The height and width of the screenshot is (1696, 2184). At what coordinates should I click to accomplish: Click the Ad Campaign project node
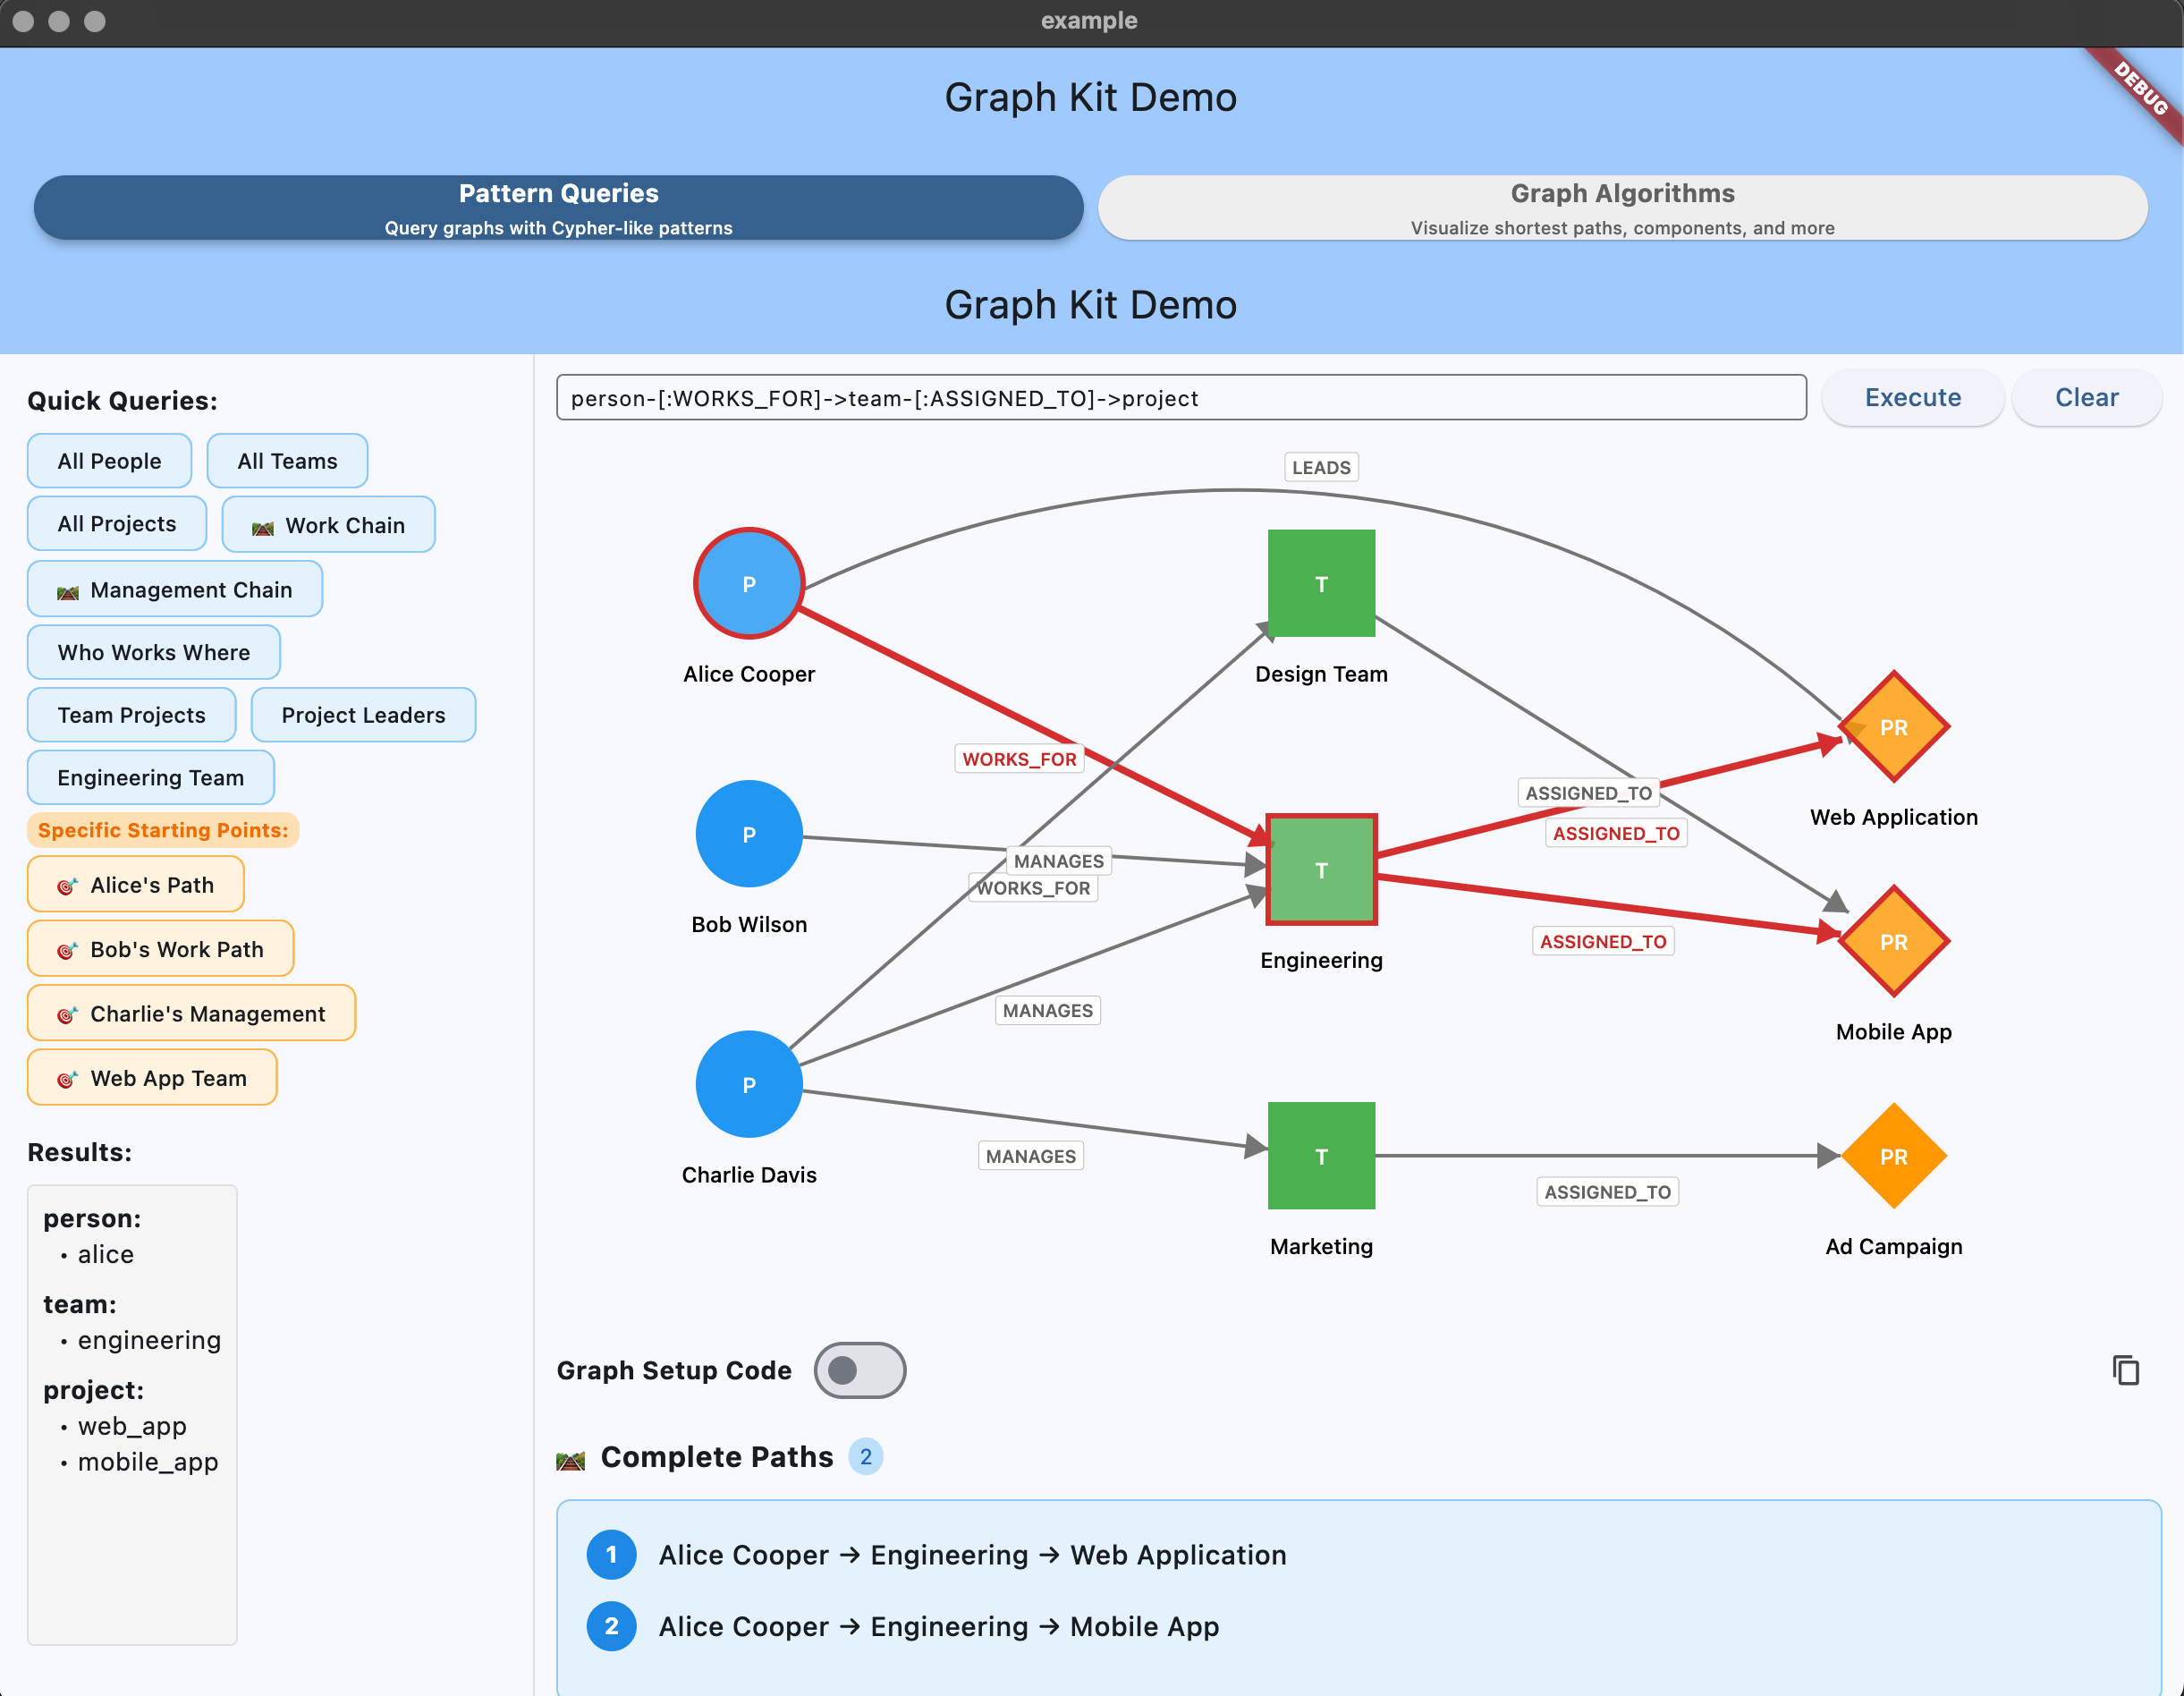point(1893,1156)
